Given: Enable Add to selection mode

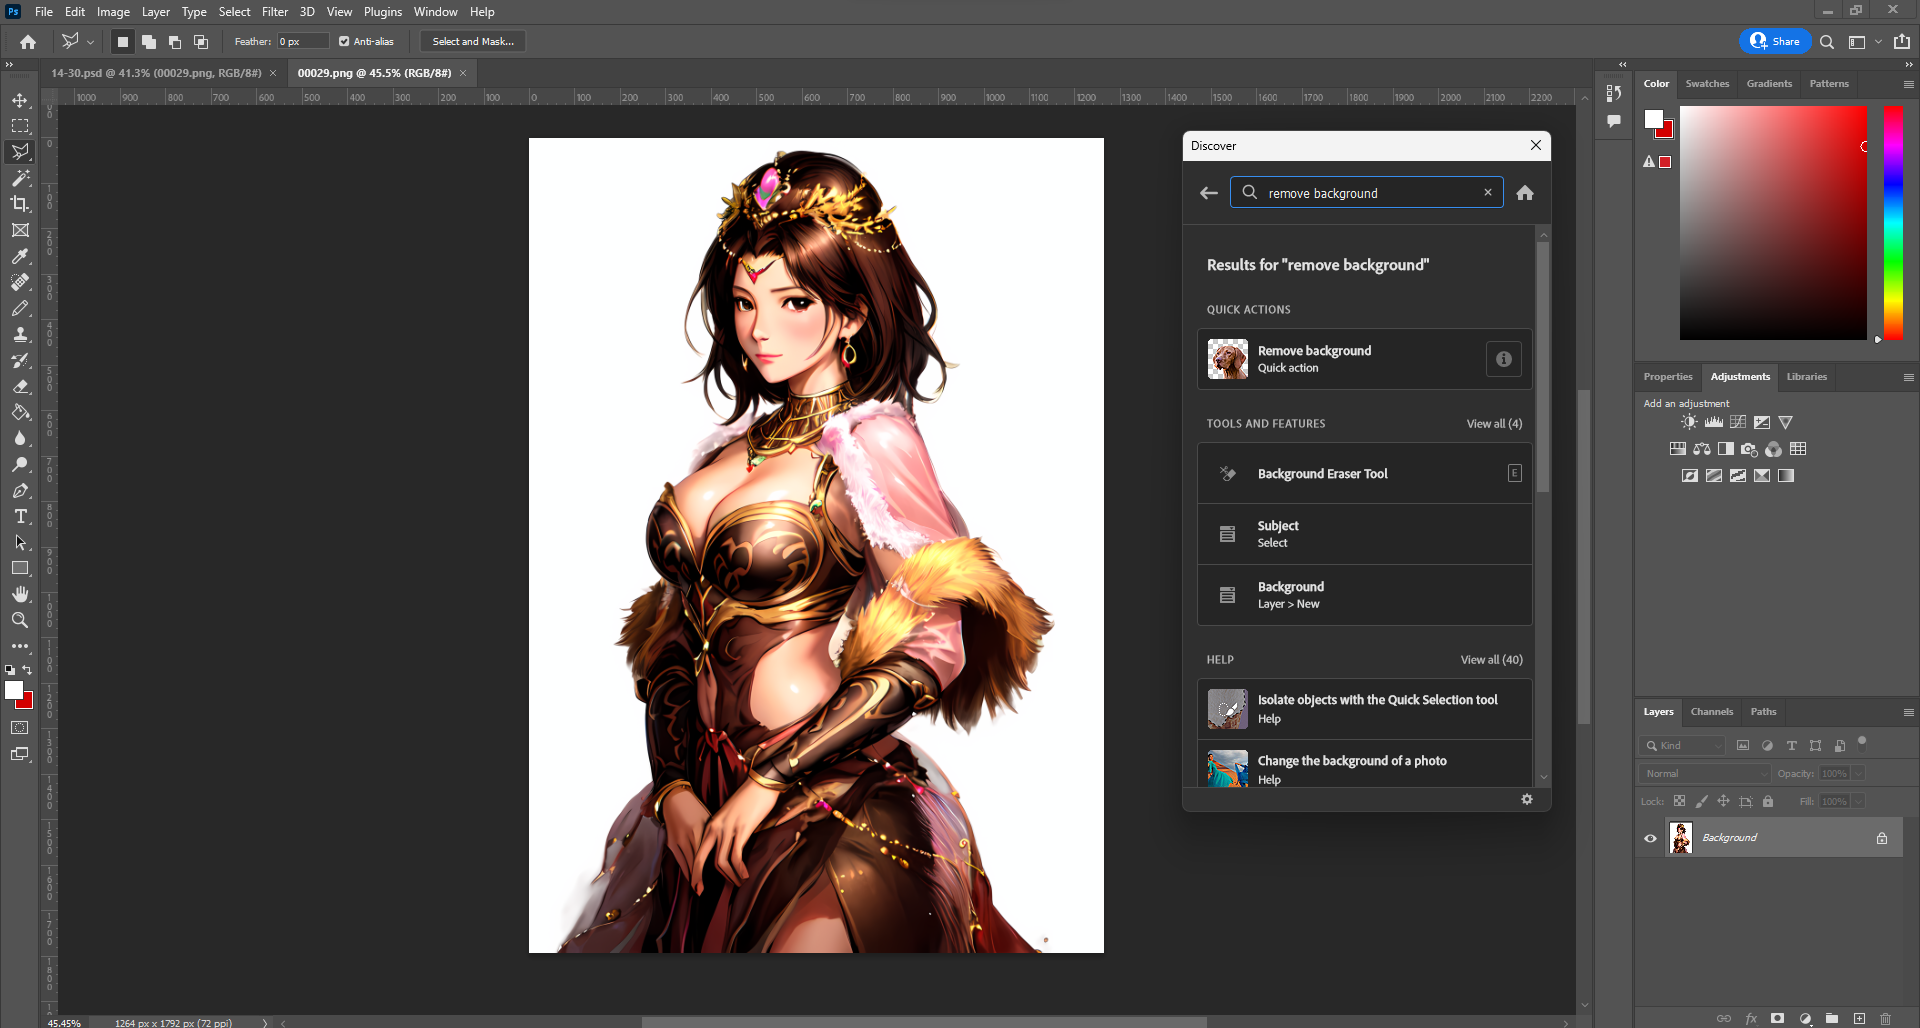Looking at the screenshot, I should click(x=148, y=41).
